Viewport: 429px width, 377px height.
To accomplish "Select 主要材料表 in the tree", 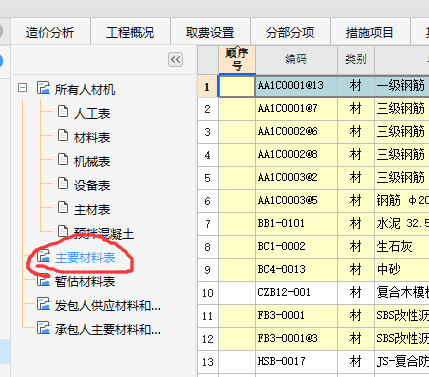I will 85,258.
